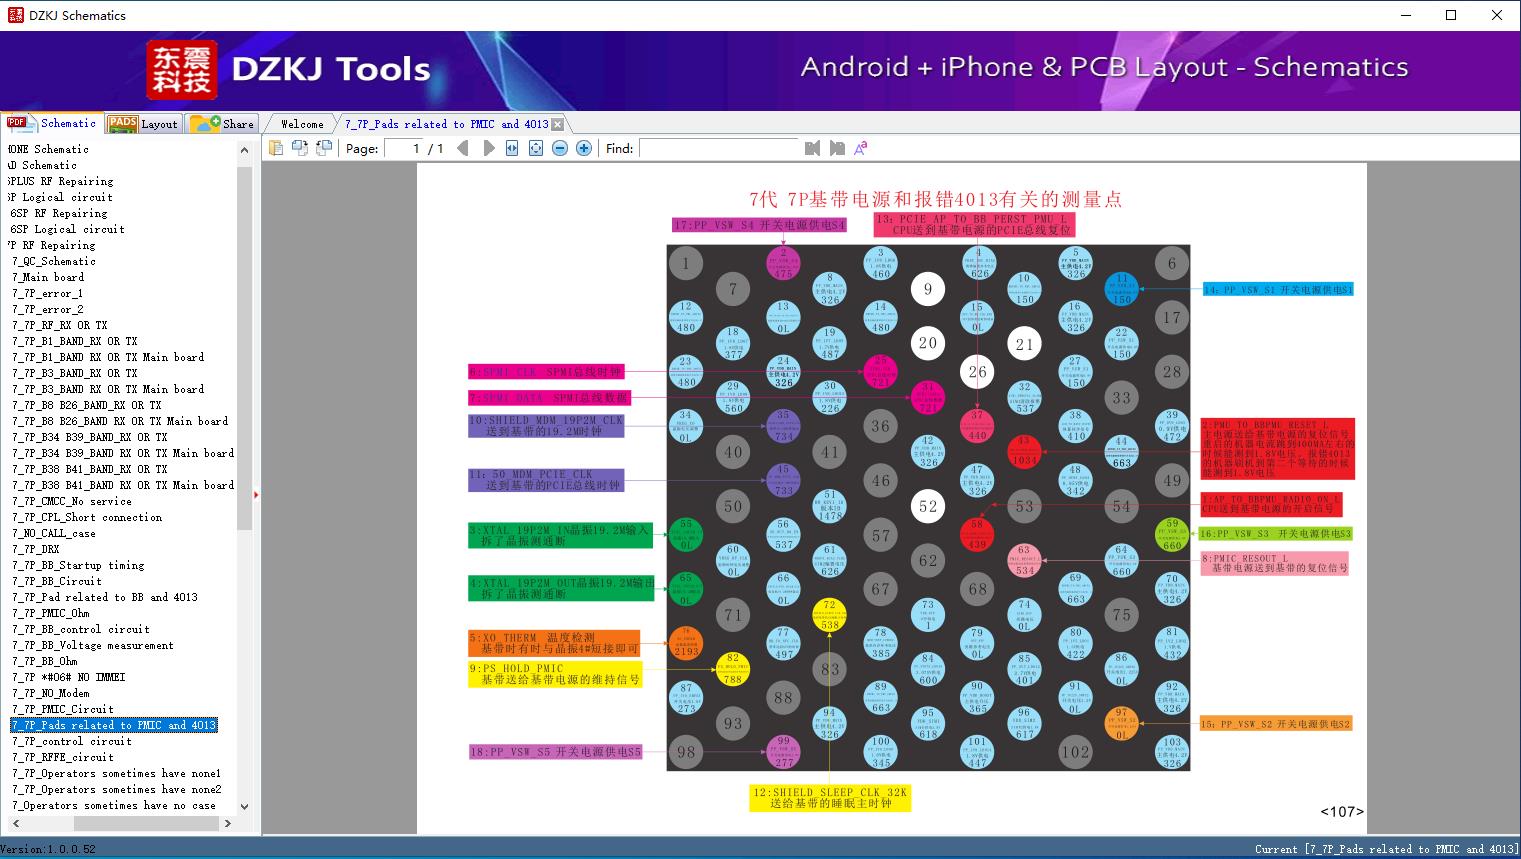Zoom in with the plus icon
The height and width of the screenshot is (859, 1521).
584,148
